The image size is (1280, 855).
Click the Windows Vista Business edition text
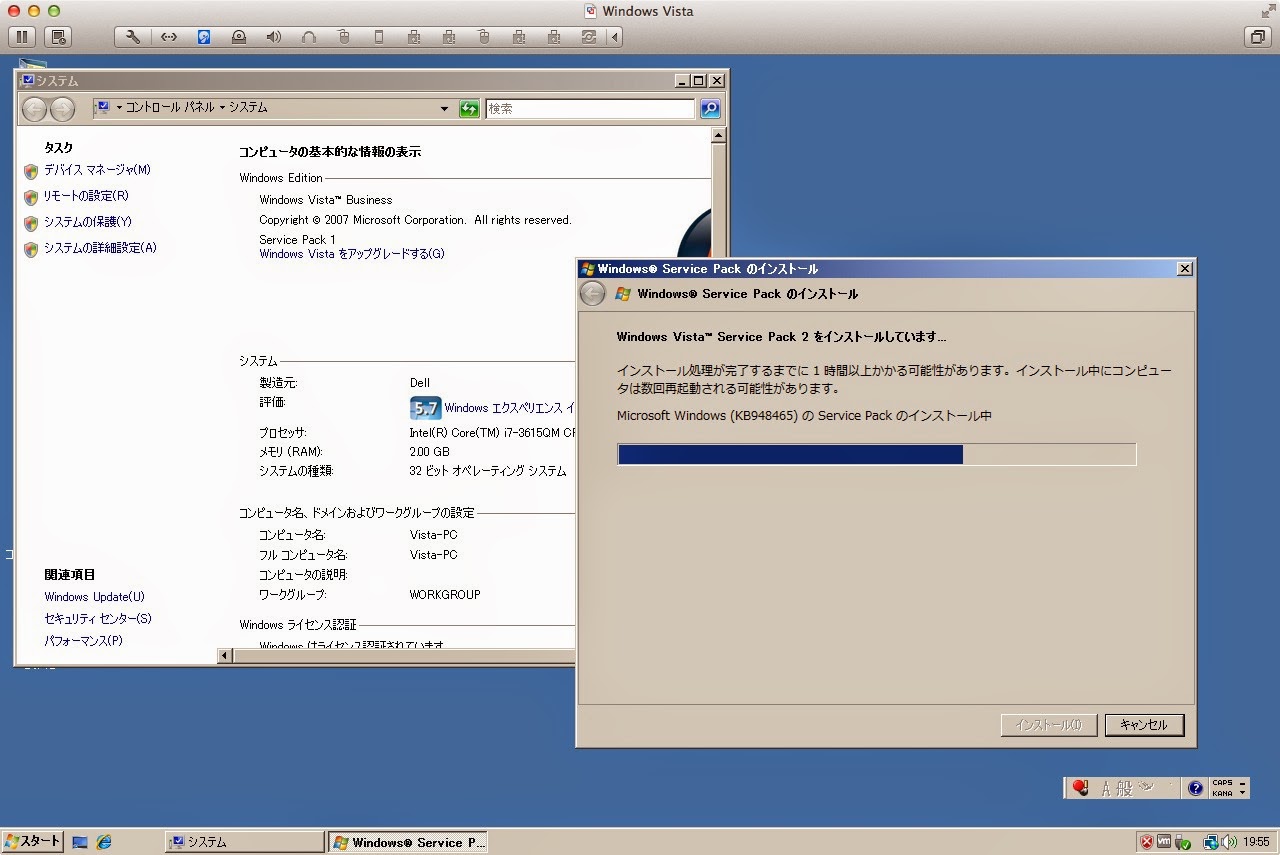coord(326,200)
